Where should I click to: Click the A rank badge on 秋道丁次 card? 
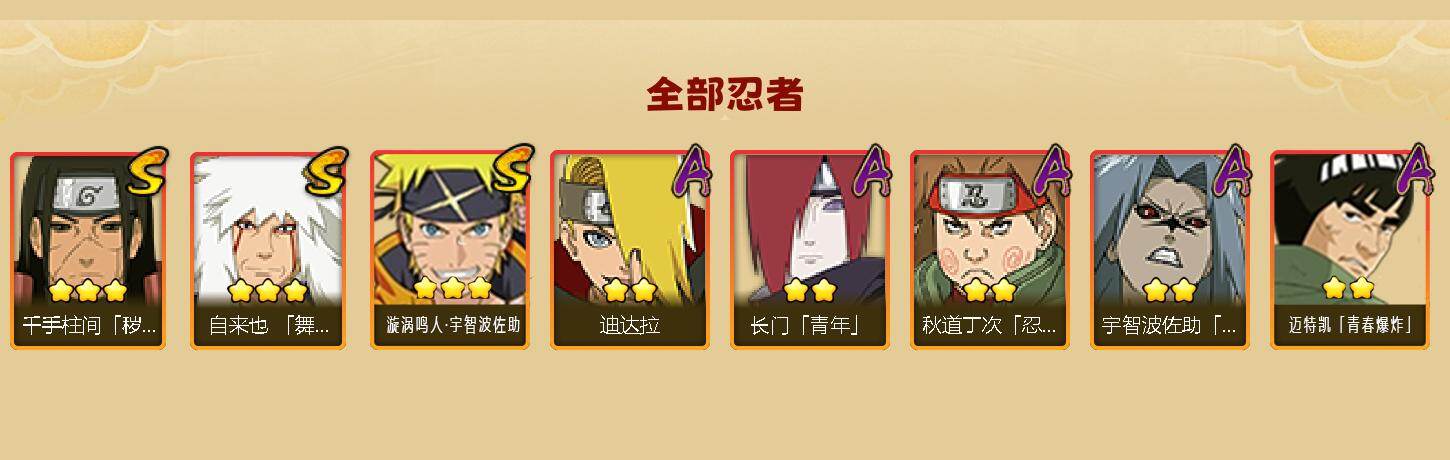(x=1051, y=171)
